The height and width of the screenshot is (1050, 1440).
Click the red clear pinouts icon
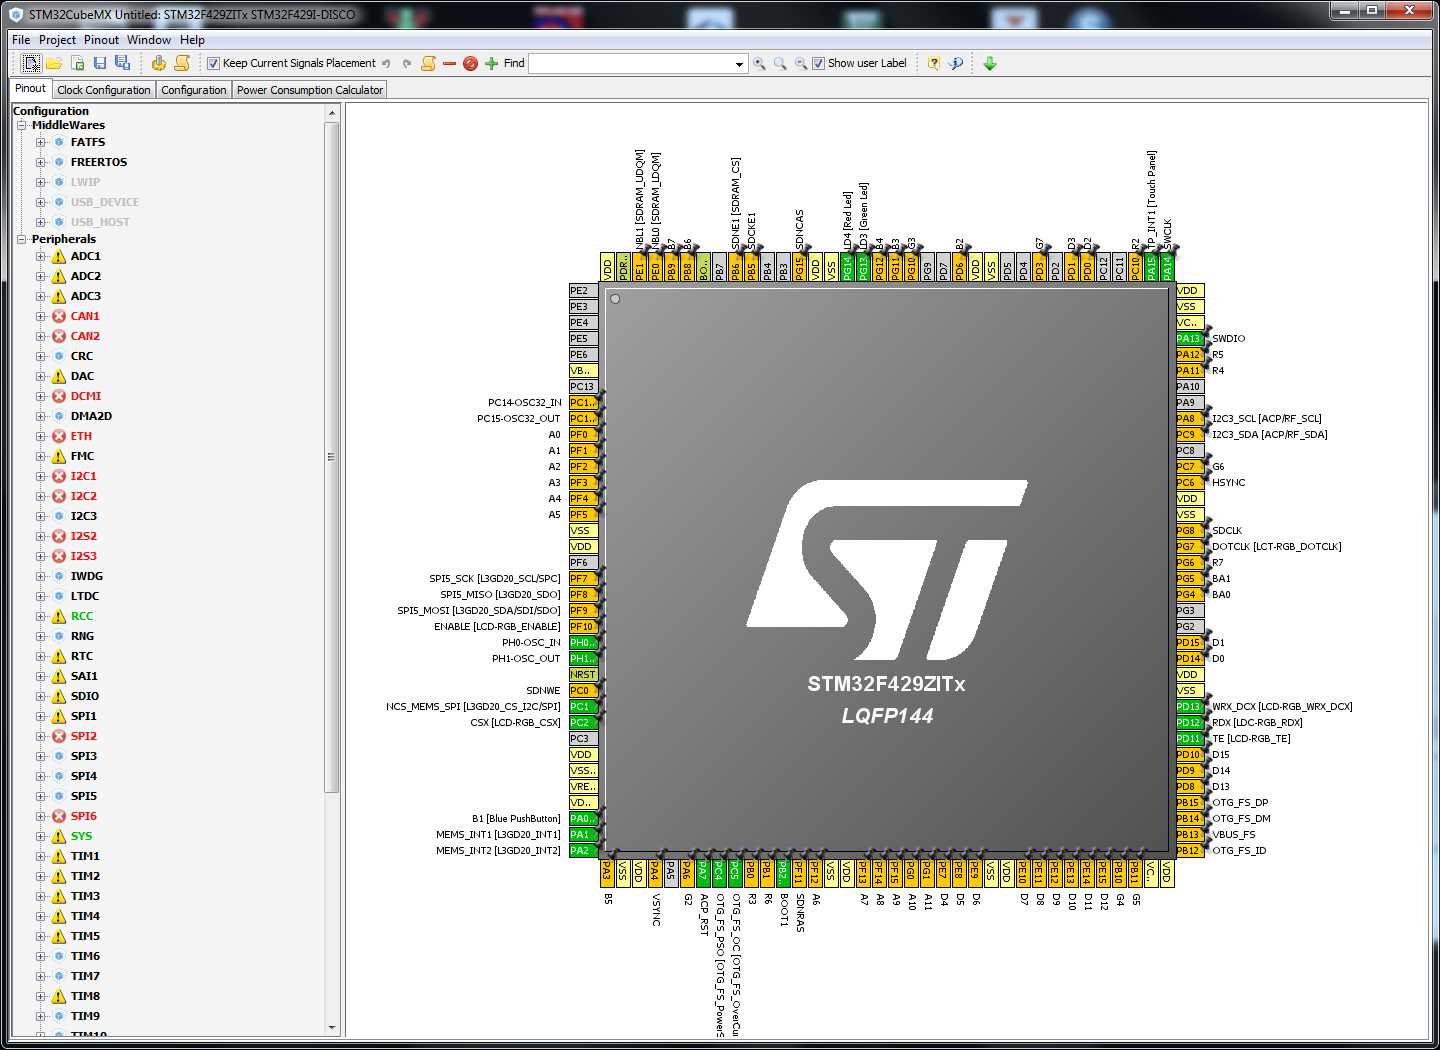tap(469, 63)
